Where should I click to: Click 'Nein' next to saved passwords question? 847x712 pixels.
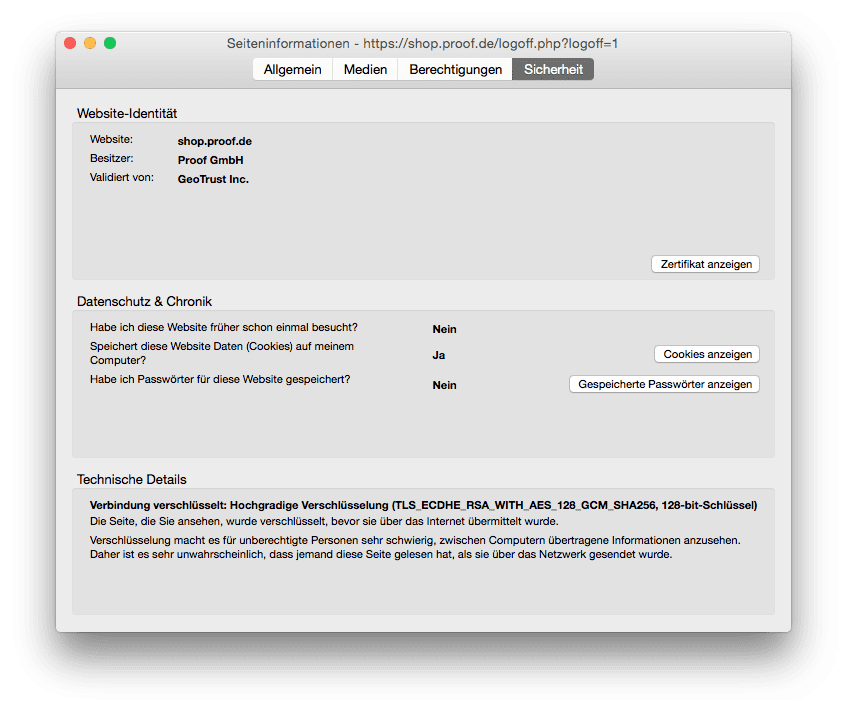point(444,385)
